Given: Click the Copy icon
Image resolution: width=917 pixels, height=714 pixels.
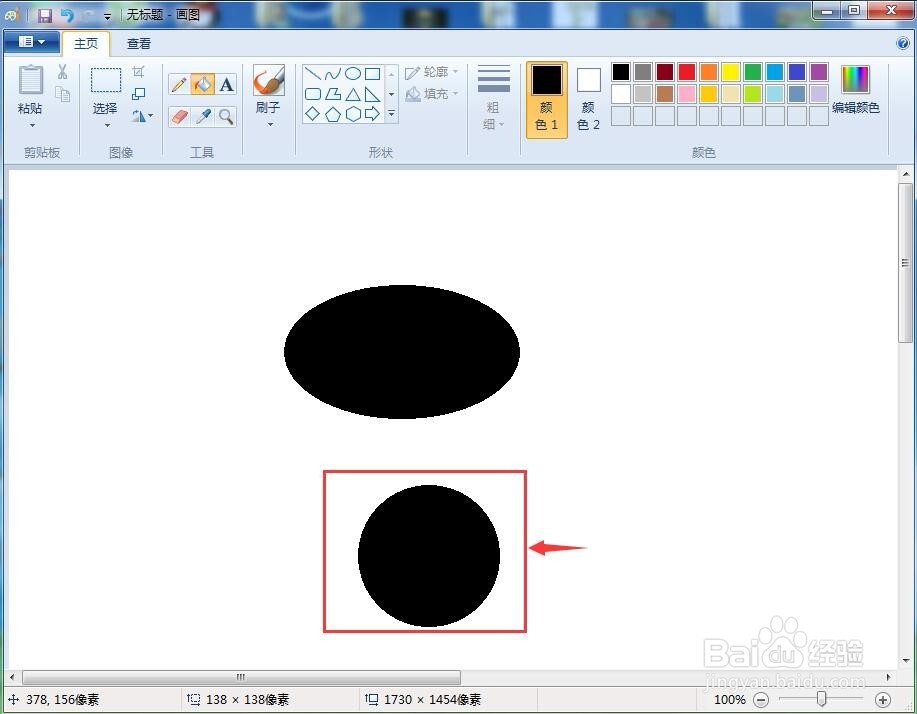Looking at the screenshot, I should click(63, 94).
